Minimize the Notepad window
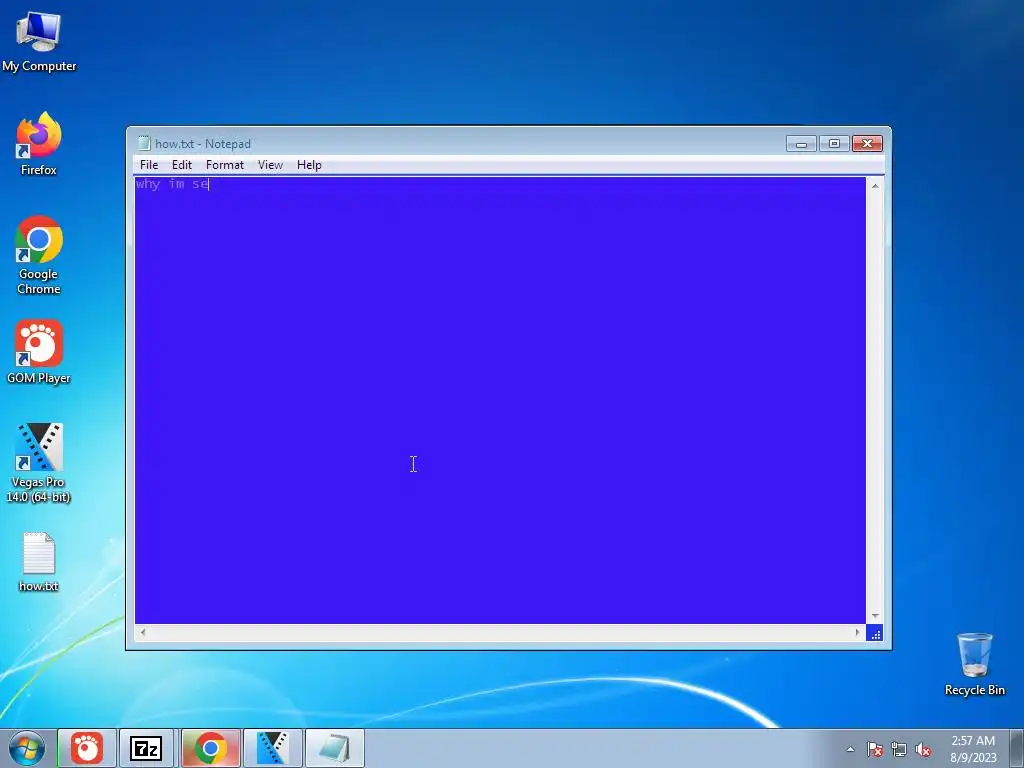This screenshot has width=1024, height=768. (x=801, y=144)
